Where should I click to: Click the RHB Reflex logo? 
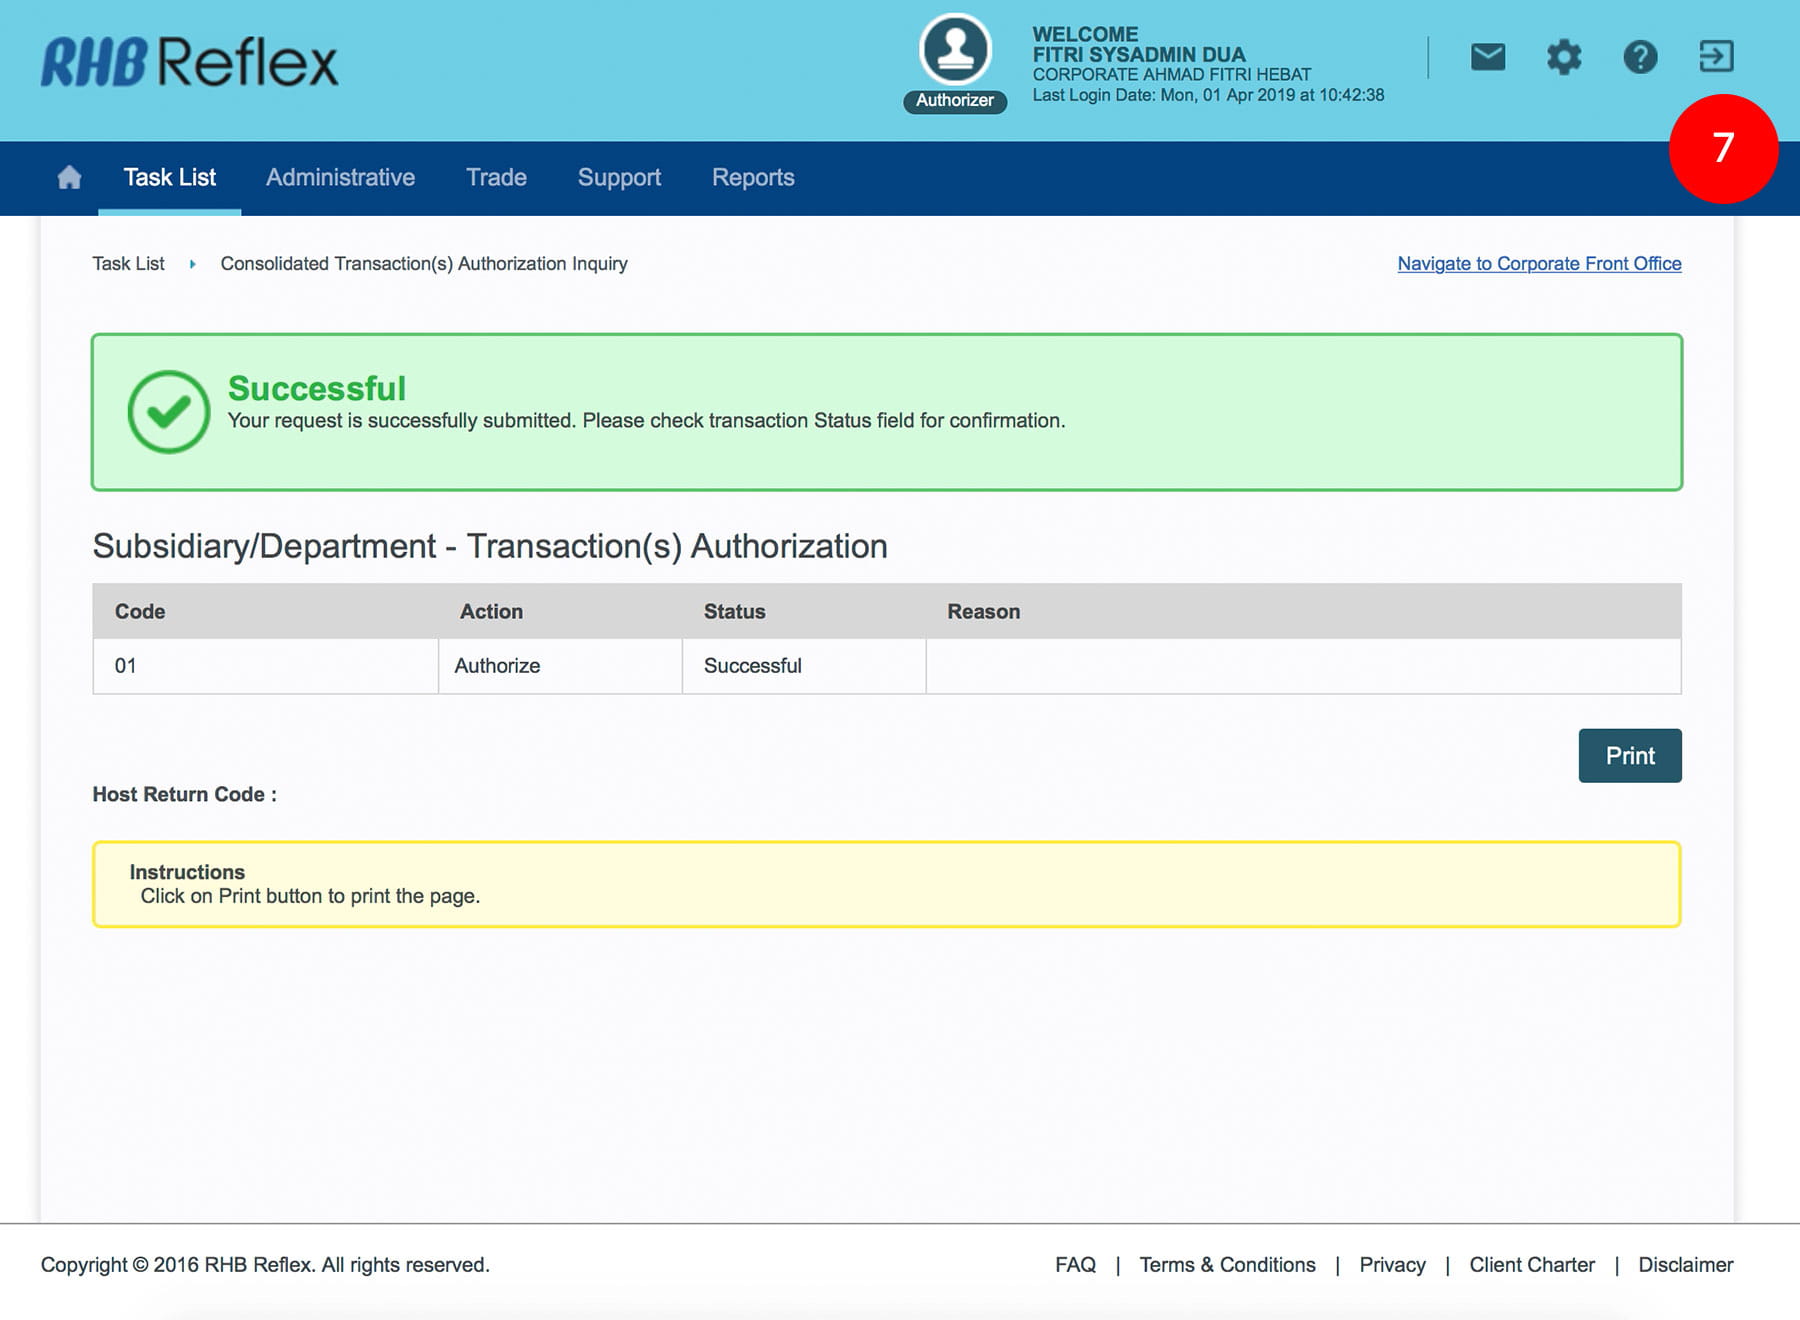point(190,62)
